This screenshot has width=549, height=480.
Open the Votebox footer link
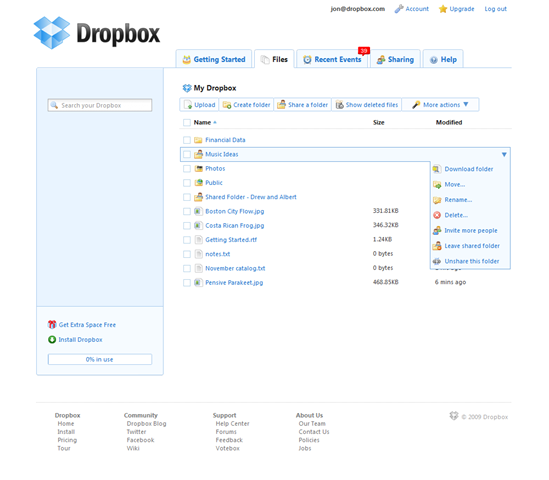coord(228,448)
